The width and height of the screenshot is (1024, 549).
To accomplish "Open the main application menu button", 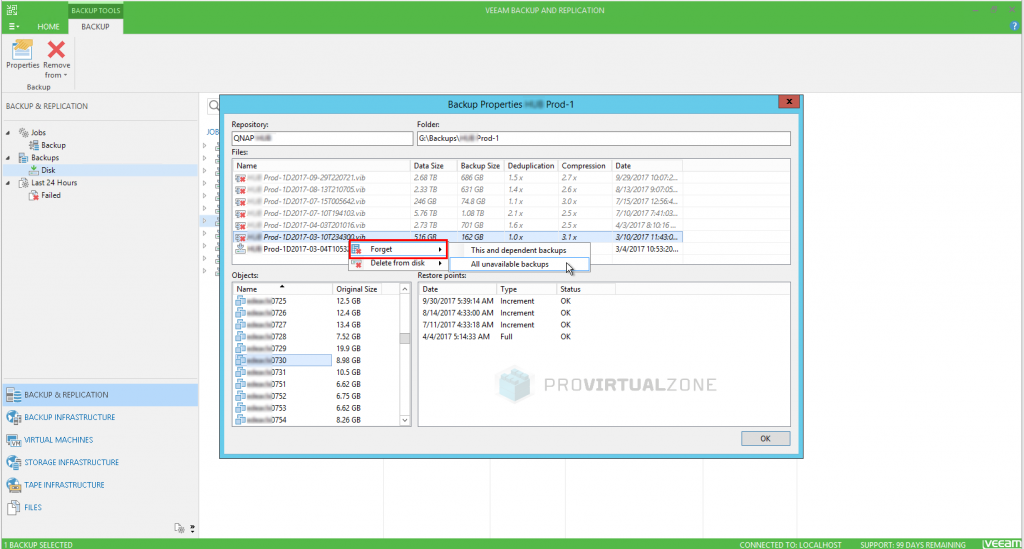I will click(x=13, y=27).
